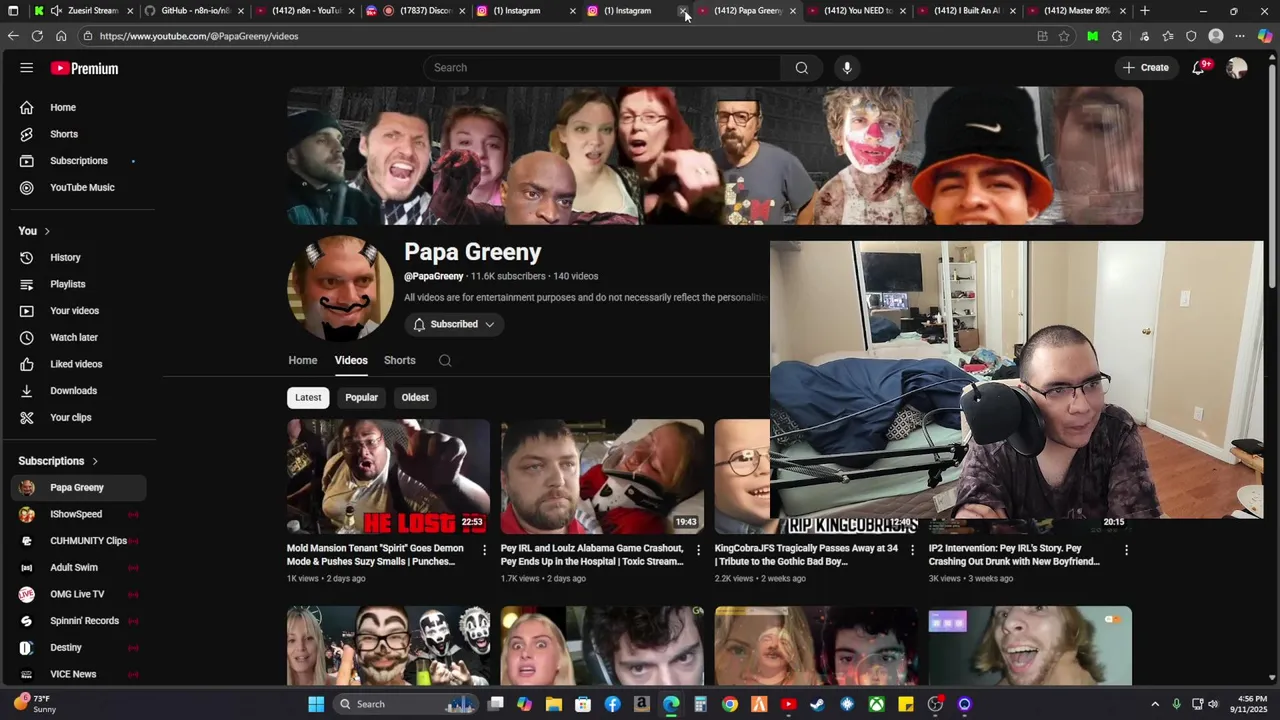Show hidden system tray icons
1280x720 pixels.
pyautogui.click(x=1155, y=704)
